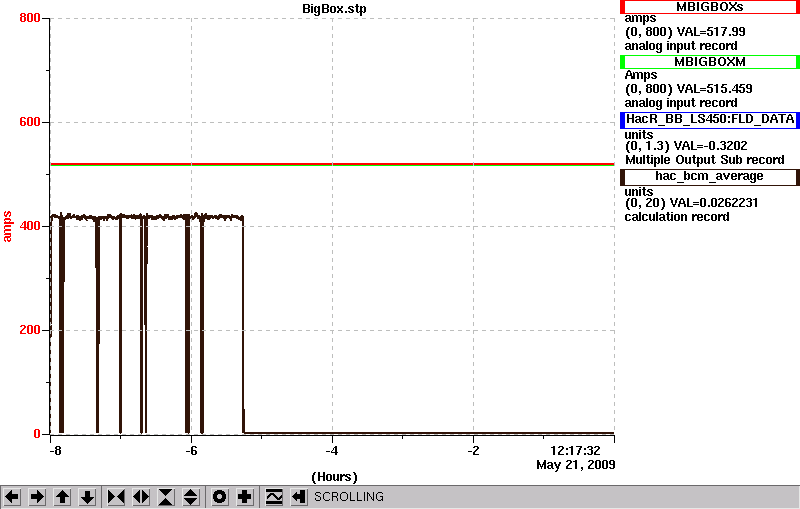Zoom out horizontally with outward-pointing triangles icon
This screenshot has width=800, height=509.
pos(141,497)
